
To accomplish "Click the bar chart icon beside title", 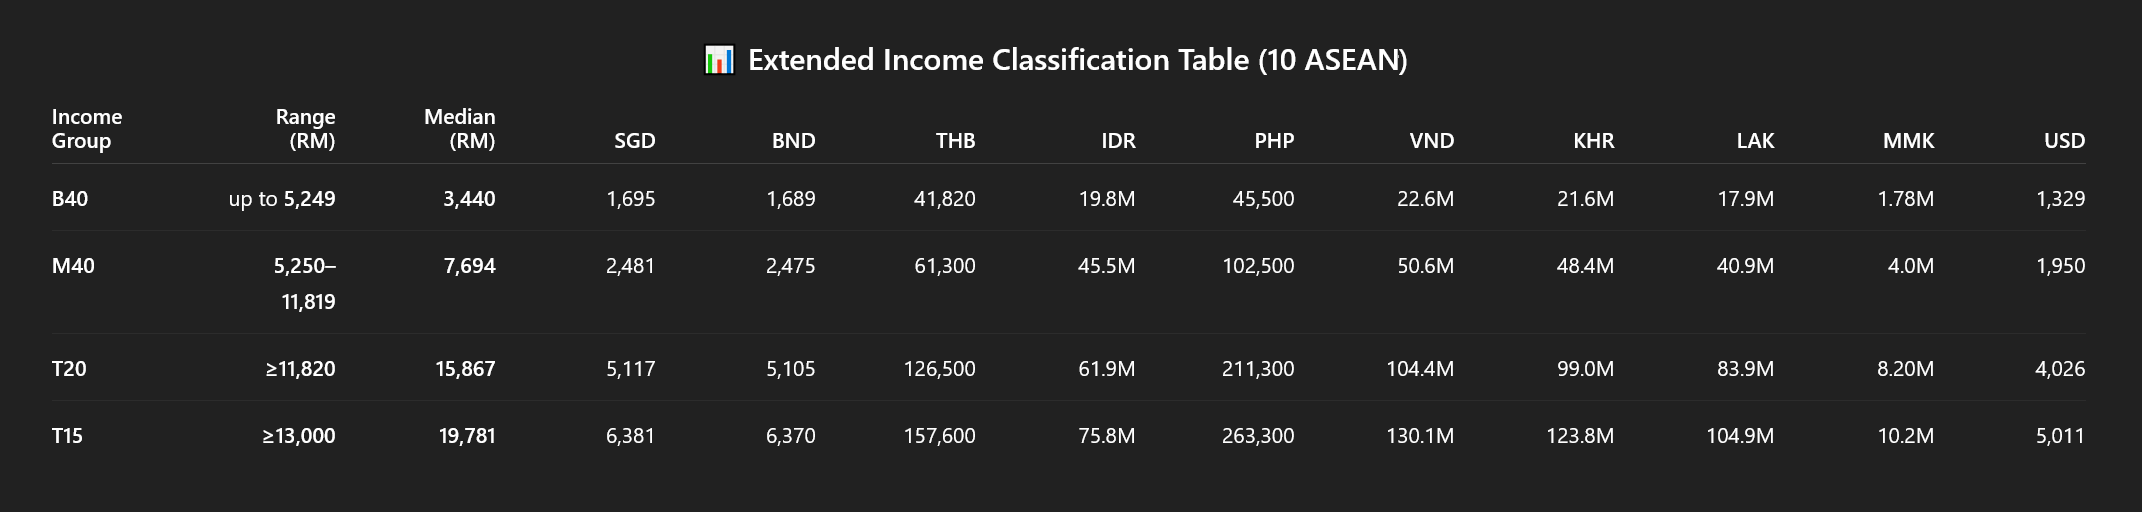I will pos(719,60).
